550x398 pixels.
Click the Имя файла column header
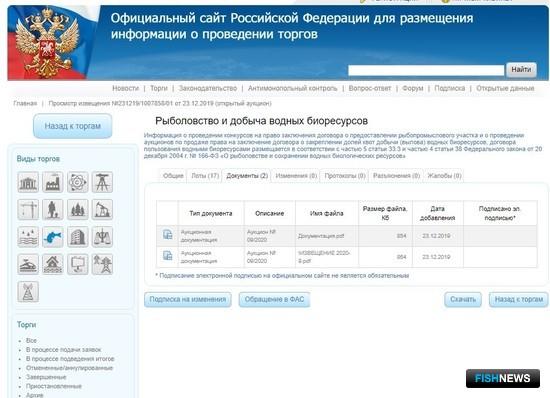pos(327,213)
